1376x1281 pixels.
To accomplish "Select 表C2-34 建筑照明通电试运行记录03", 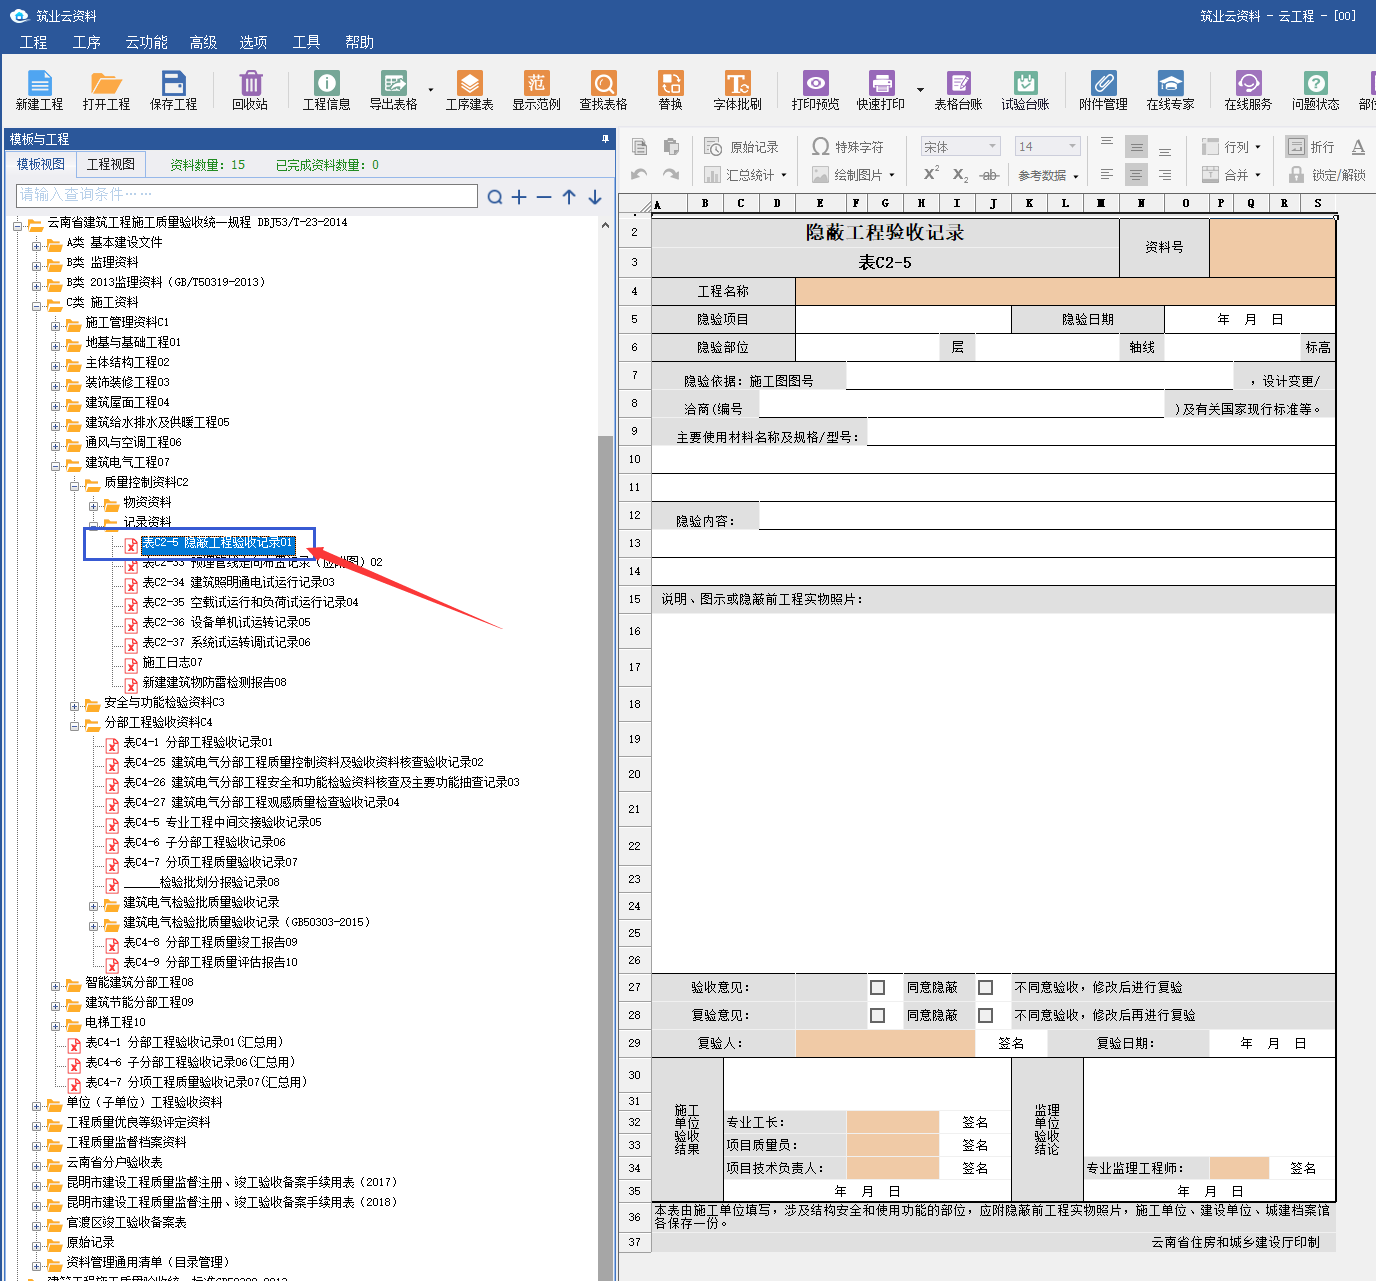I will [238, 582].
